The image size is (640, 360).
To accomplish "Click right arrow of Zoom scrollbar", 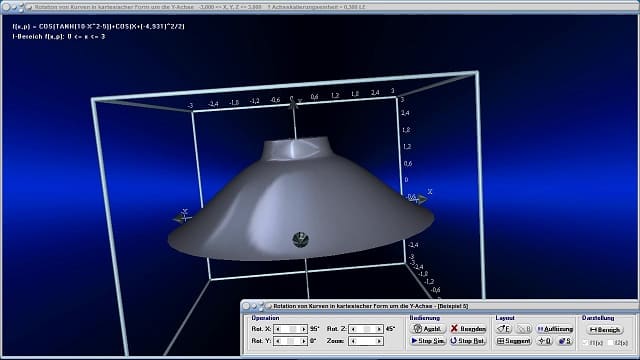I will point(379,341).
